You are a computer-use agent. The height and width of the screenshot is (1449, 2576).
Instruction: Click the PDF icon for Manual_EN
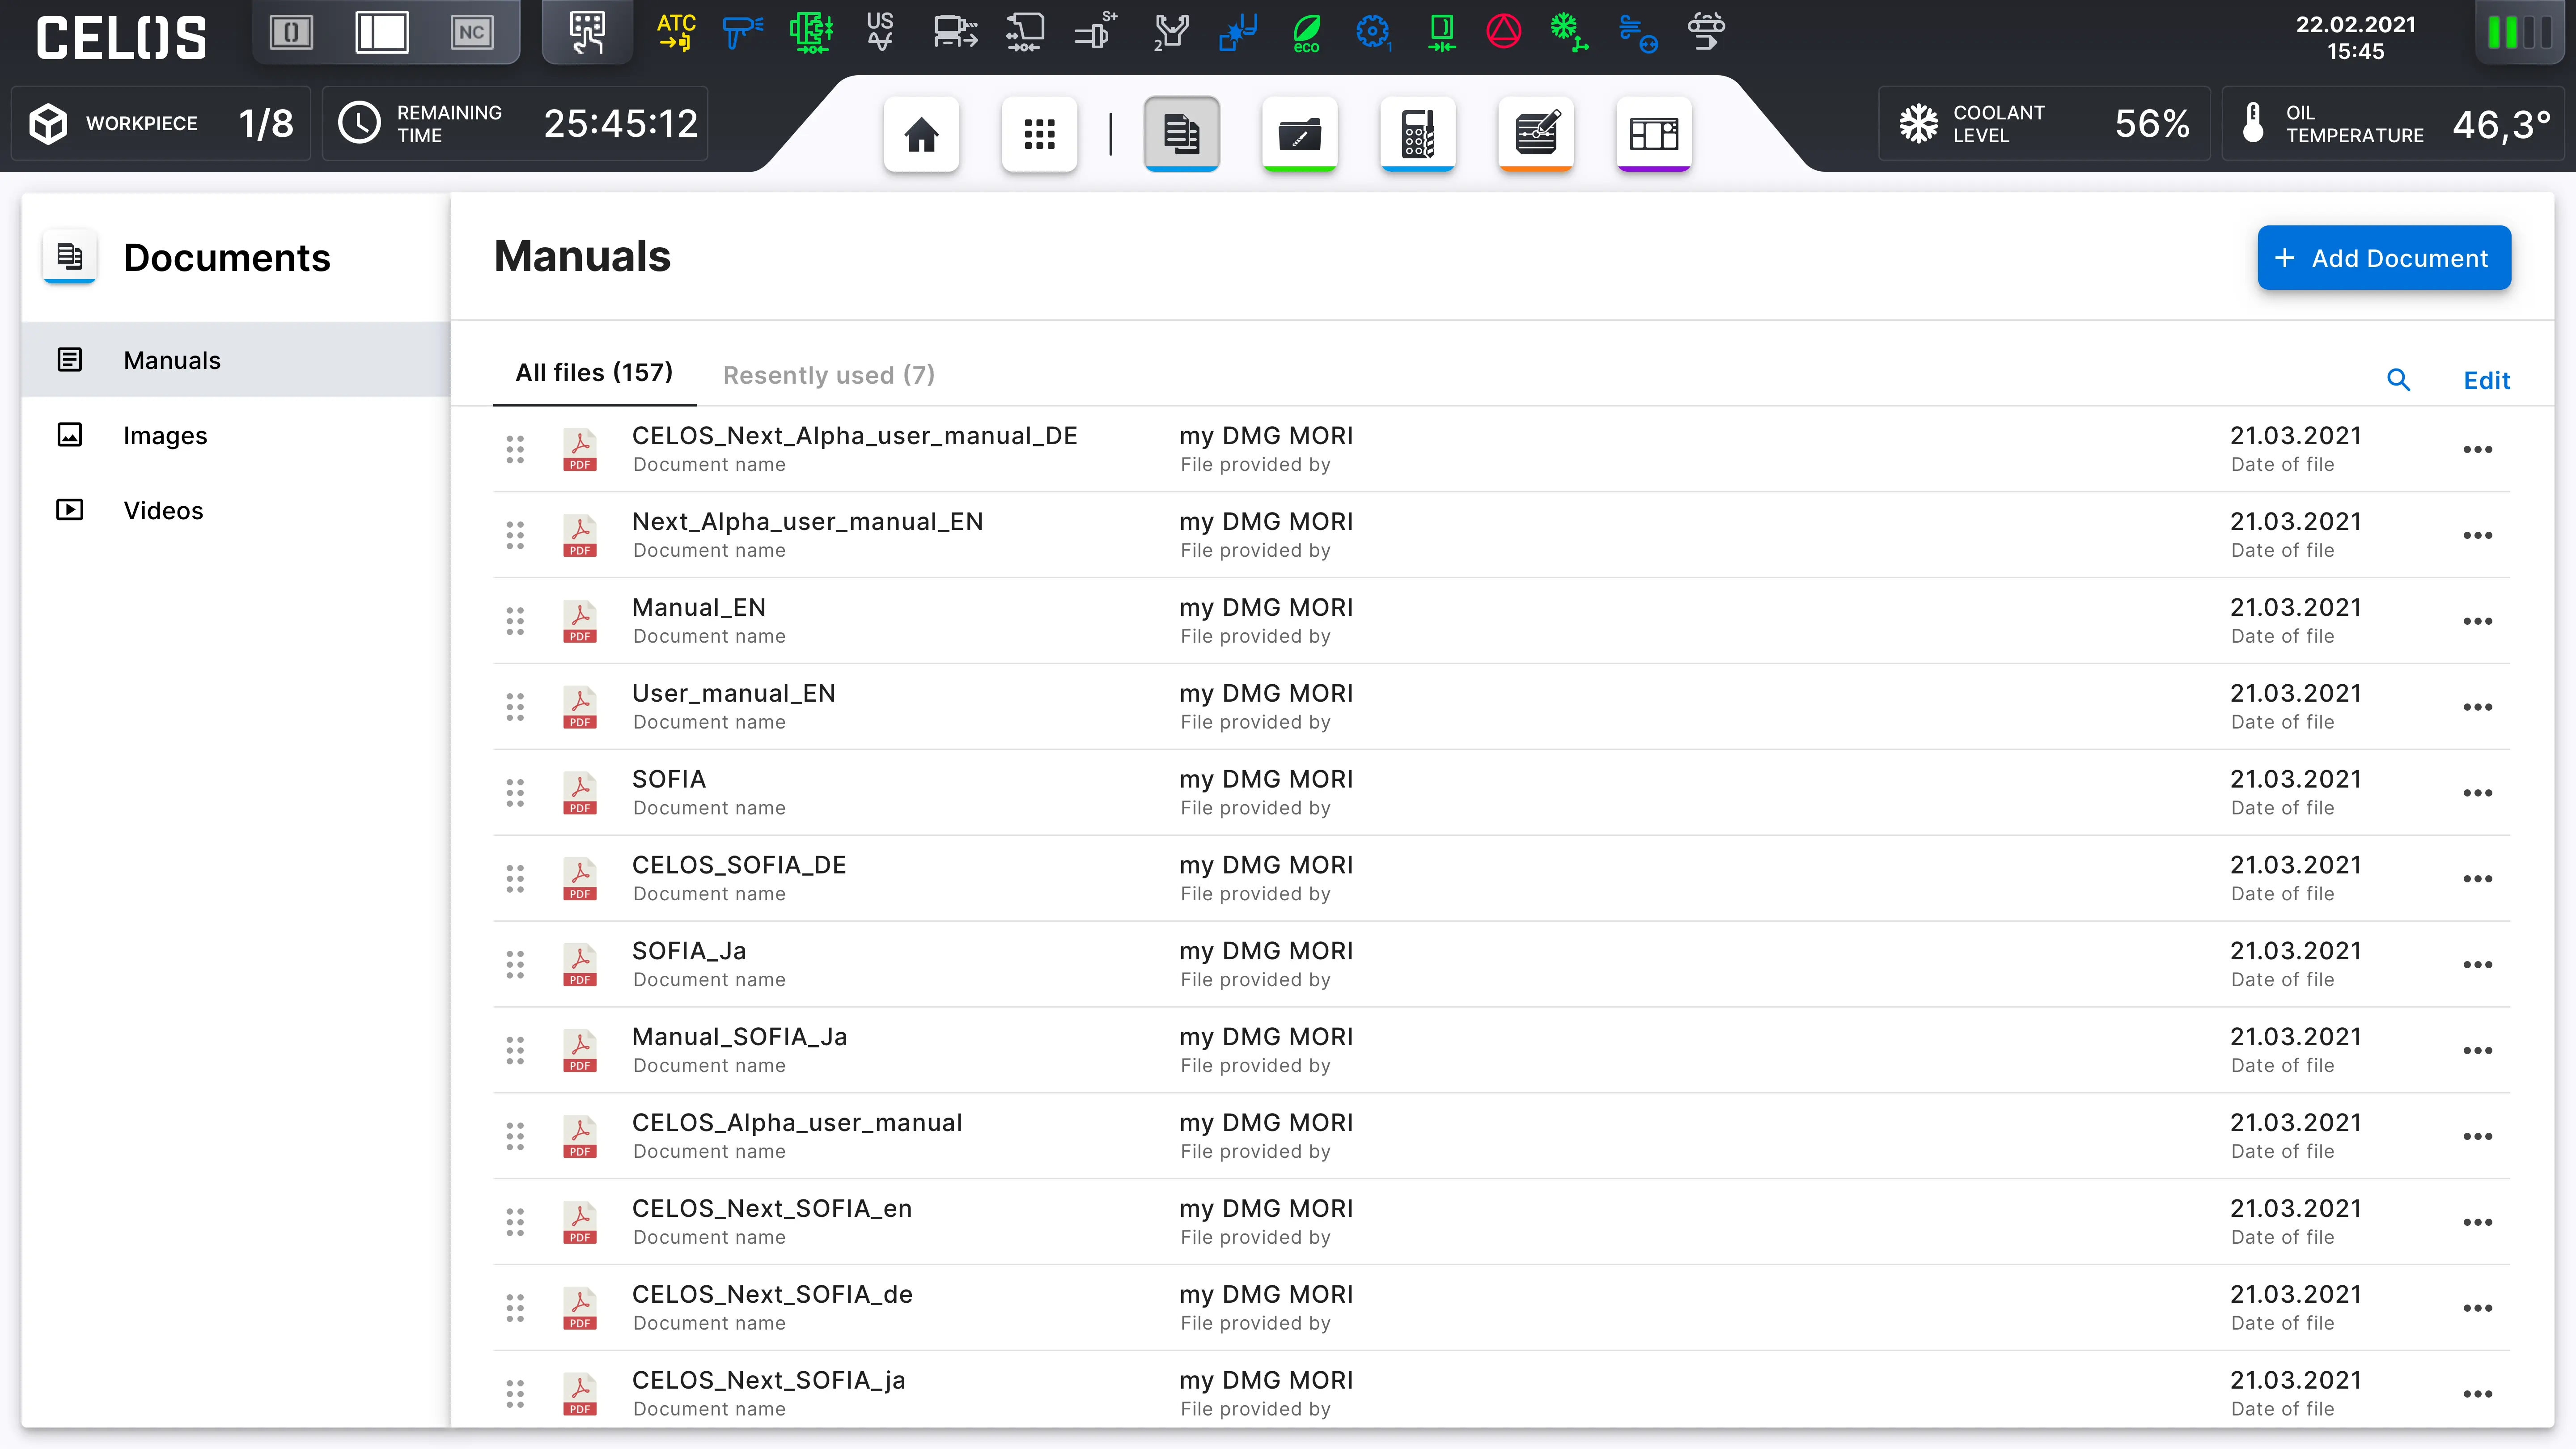click(580, 621)
